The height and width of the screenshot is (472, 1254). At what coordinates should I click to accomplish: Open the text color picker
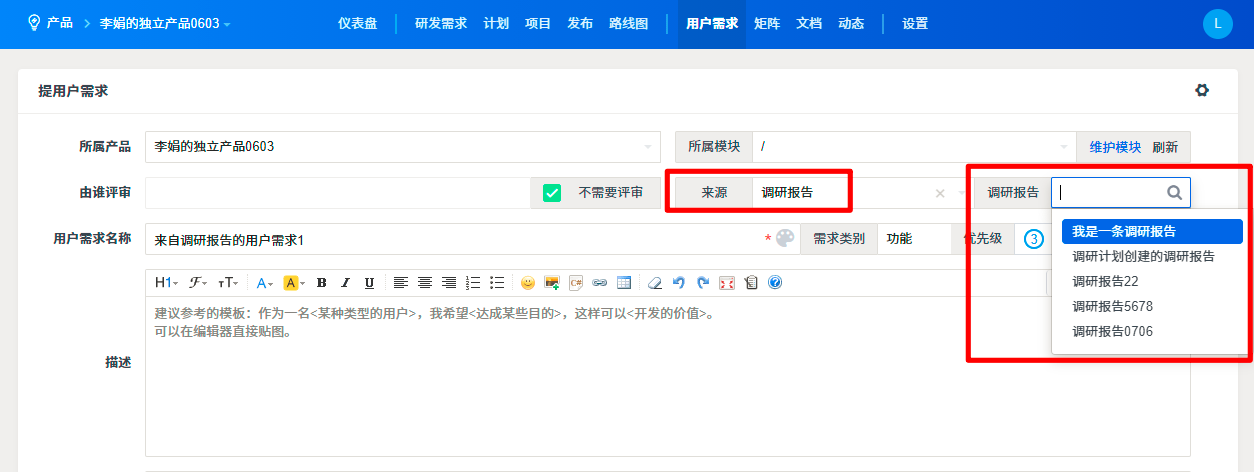pos(265,283)
